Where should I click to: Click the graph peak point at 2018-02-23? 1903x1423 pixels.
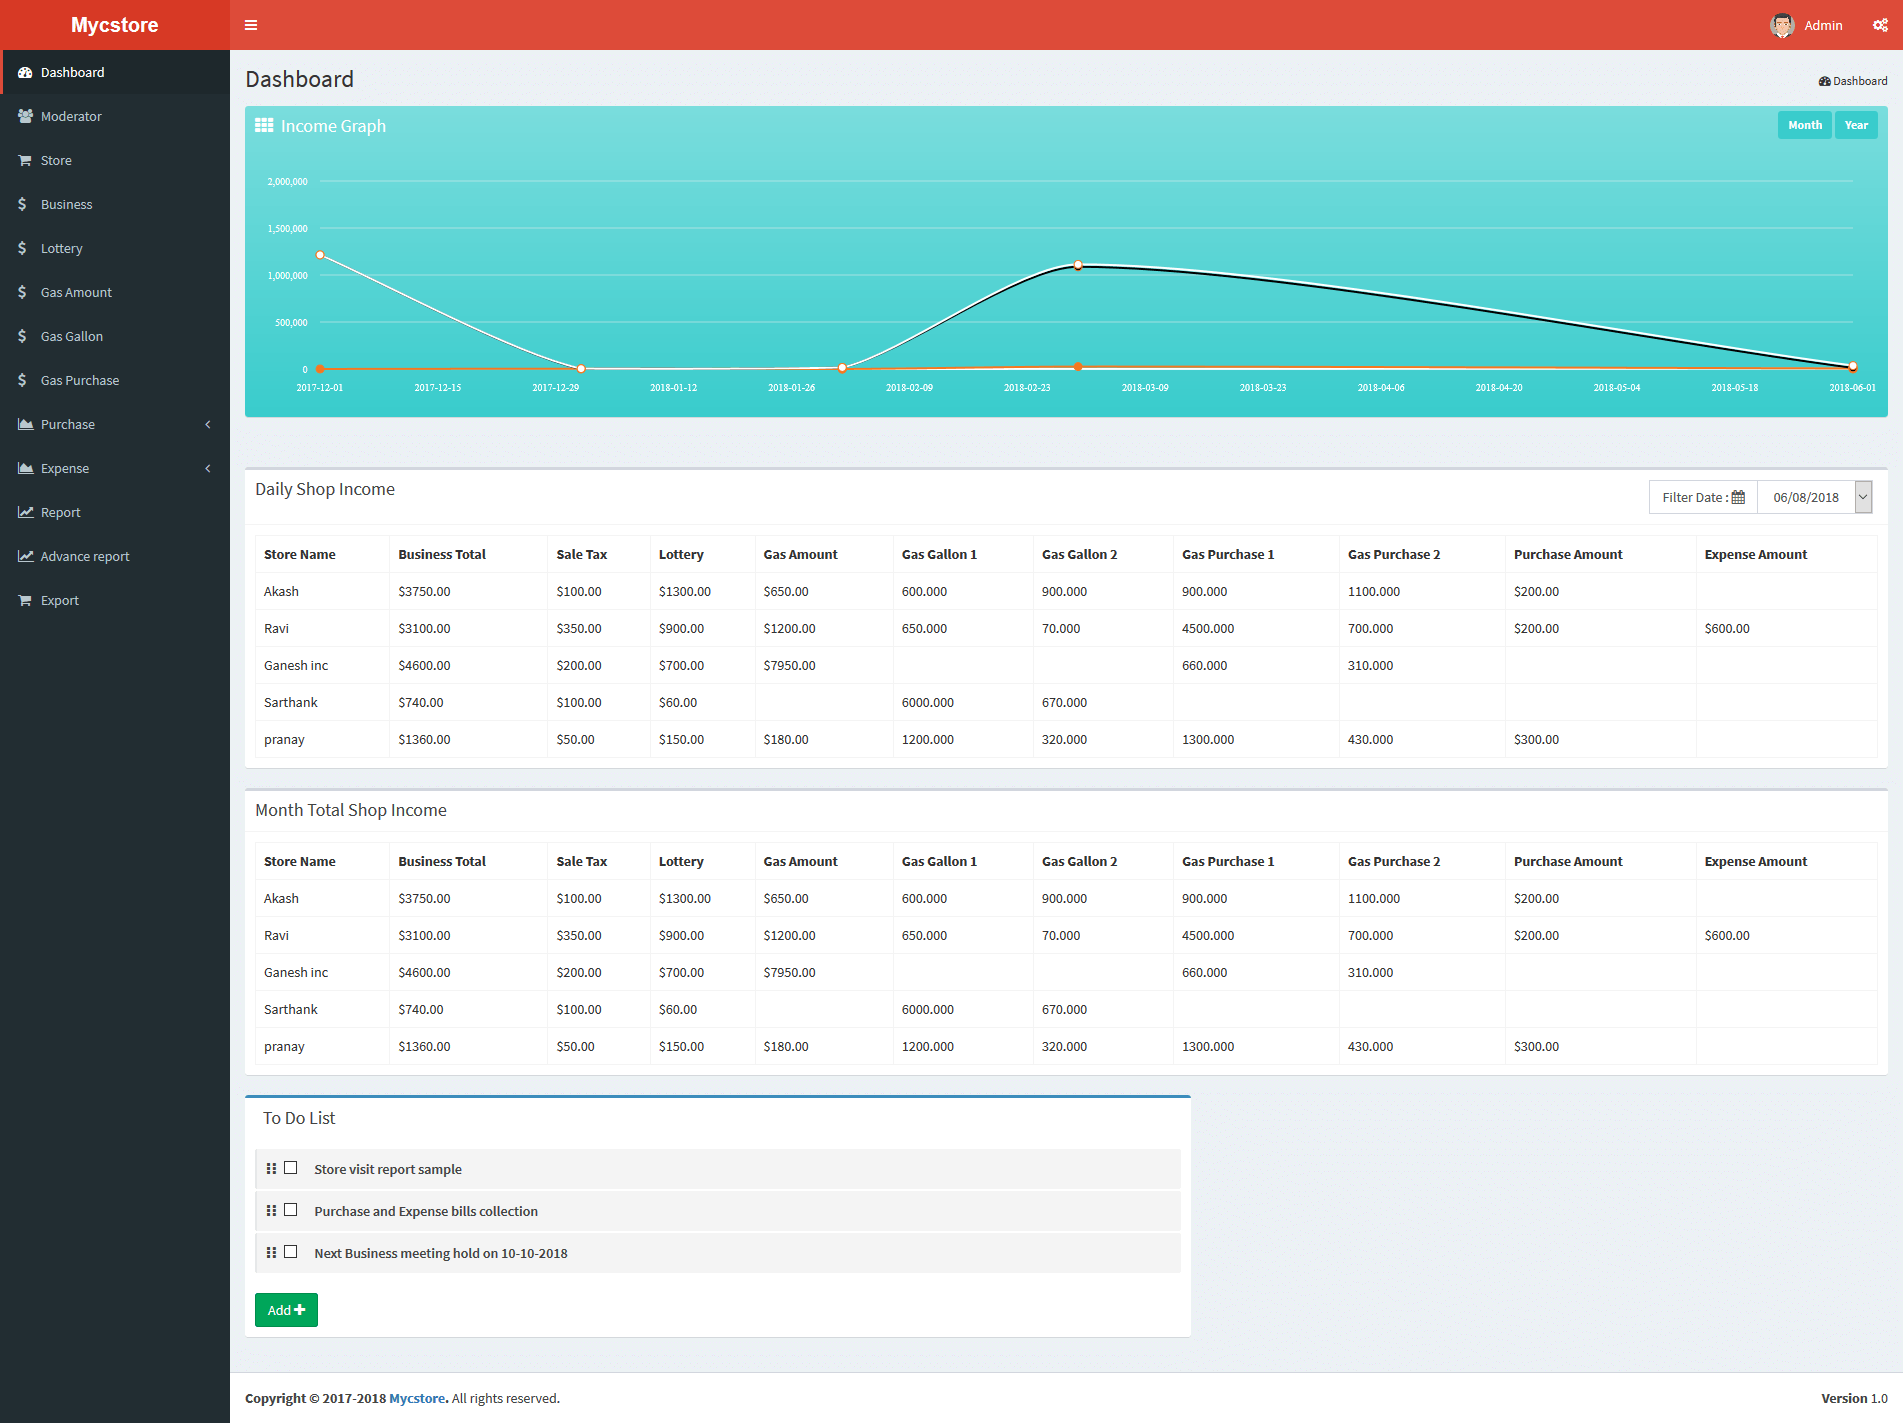click(x=1078, y=265)
